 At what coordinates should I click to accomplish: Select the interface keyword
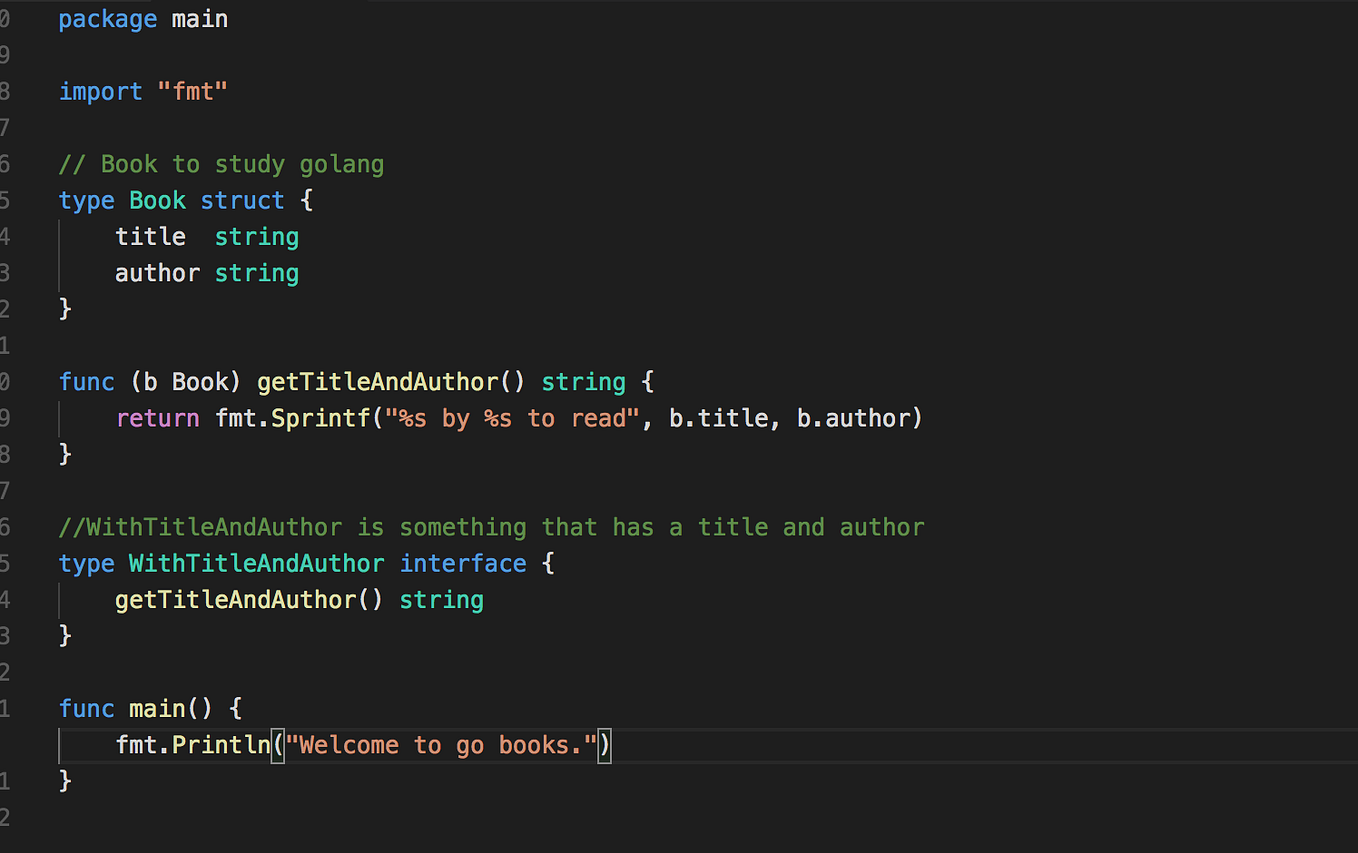463,563
